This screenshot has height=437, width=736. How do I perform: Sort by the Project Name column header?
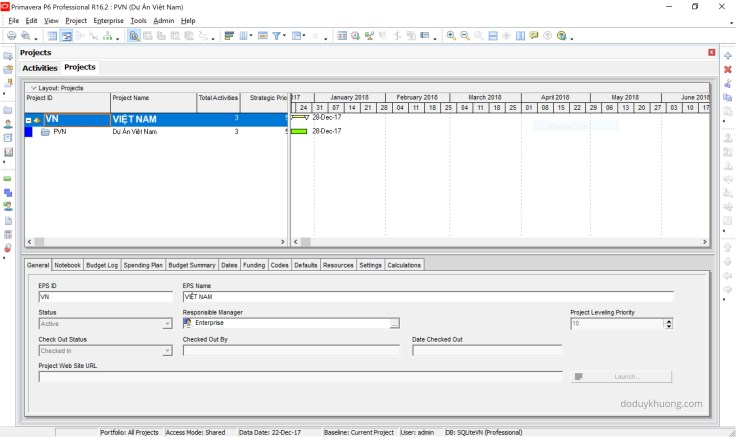point(153,103)
